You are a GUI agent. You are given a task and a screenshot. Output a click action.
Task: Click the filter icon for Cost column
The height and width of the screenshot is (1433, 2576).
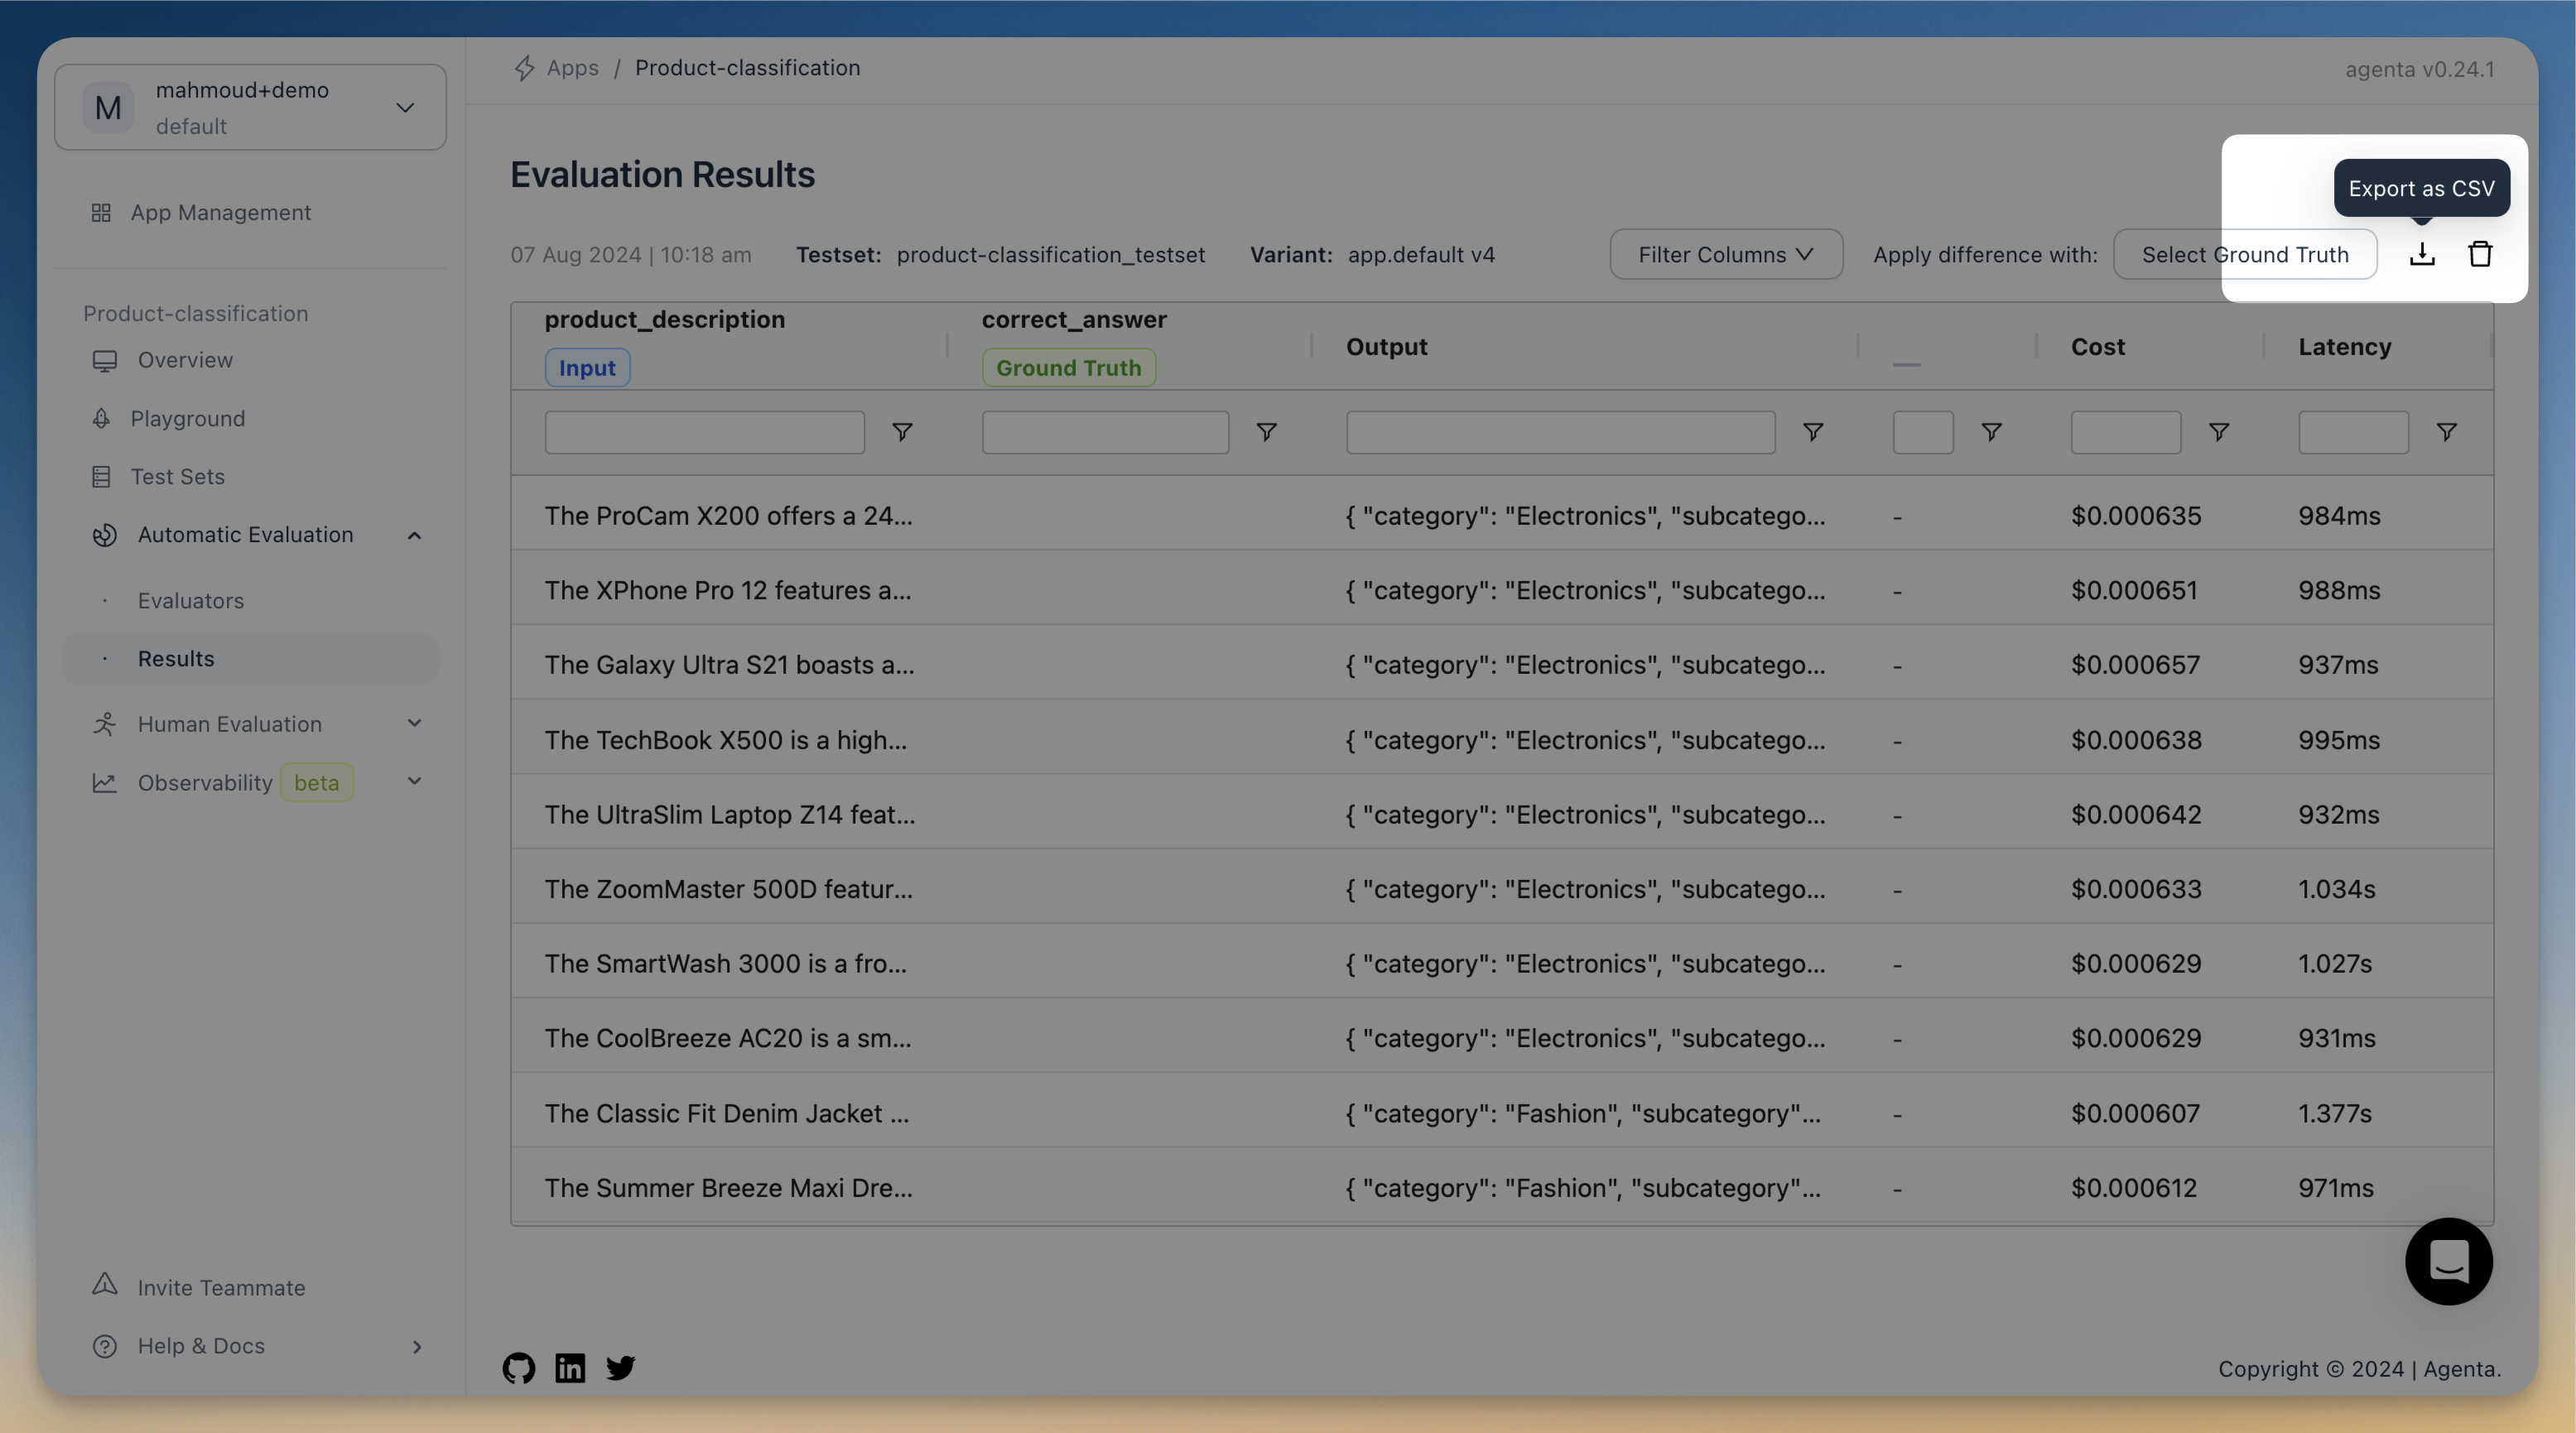2218,432
